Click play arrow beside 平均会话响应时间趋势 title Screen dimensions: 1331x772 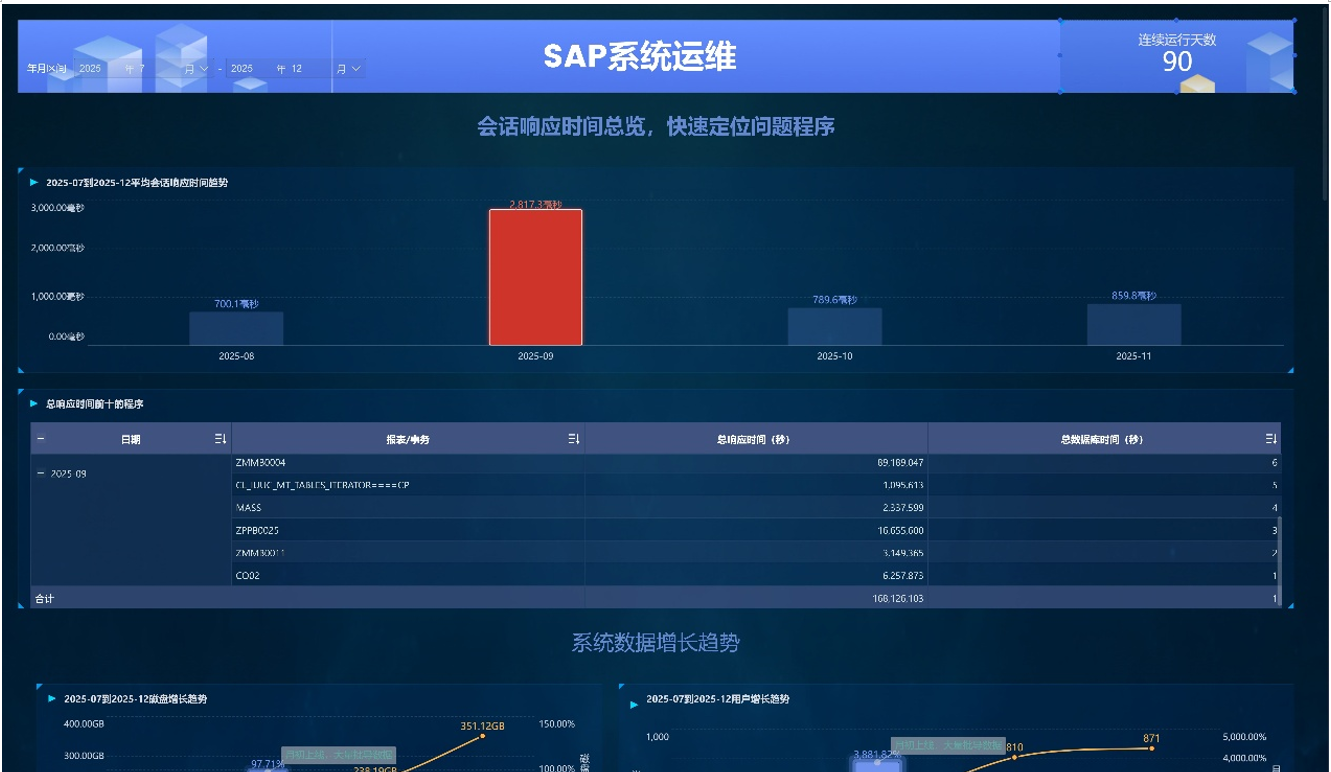pos(34,183)
